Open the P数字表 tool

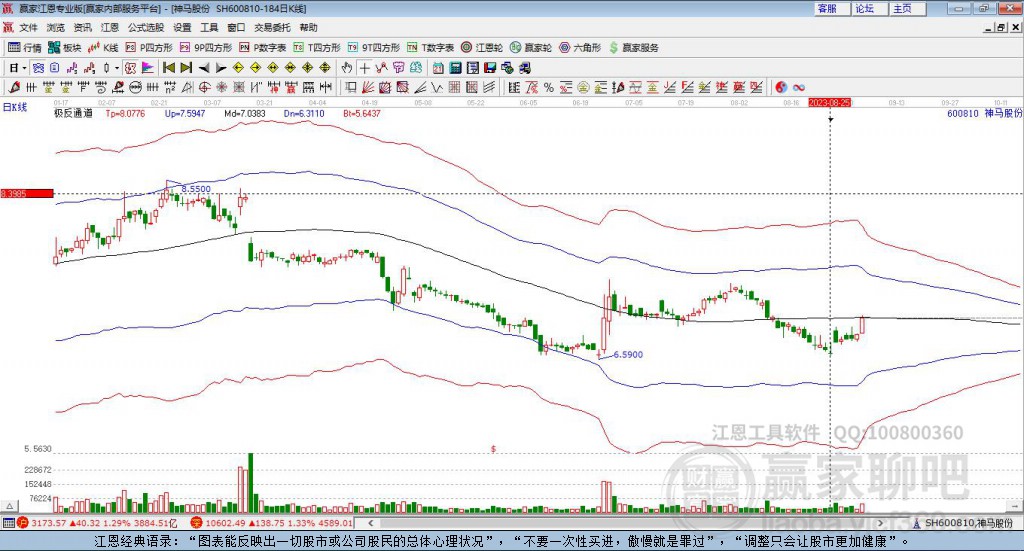[263, 48]
